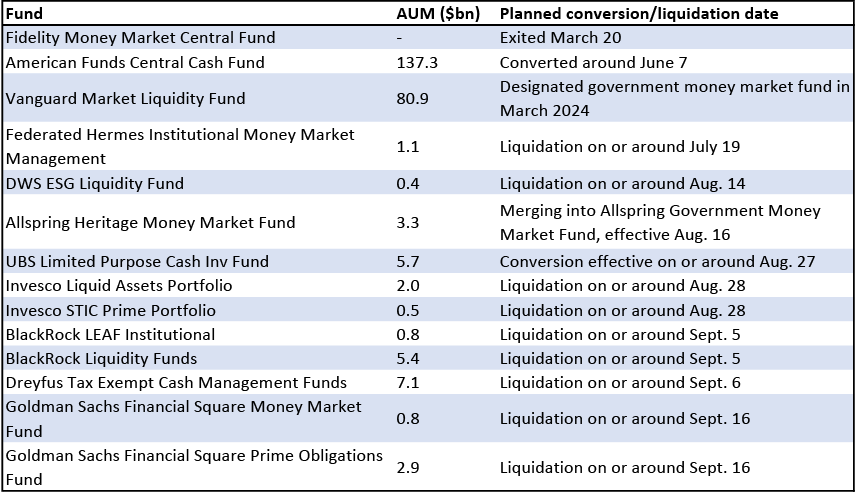Select the BlackRock Liquidity Funds cell
Screen dimensions: 856x493
[101, 358]
